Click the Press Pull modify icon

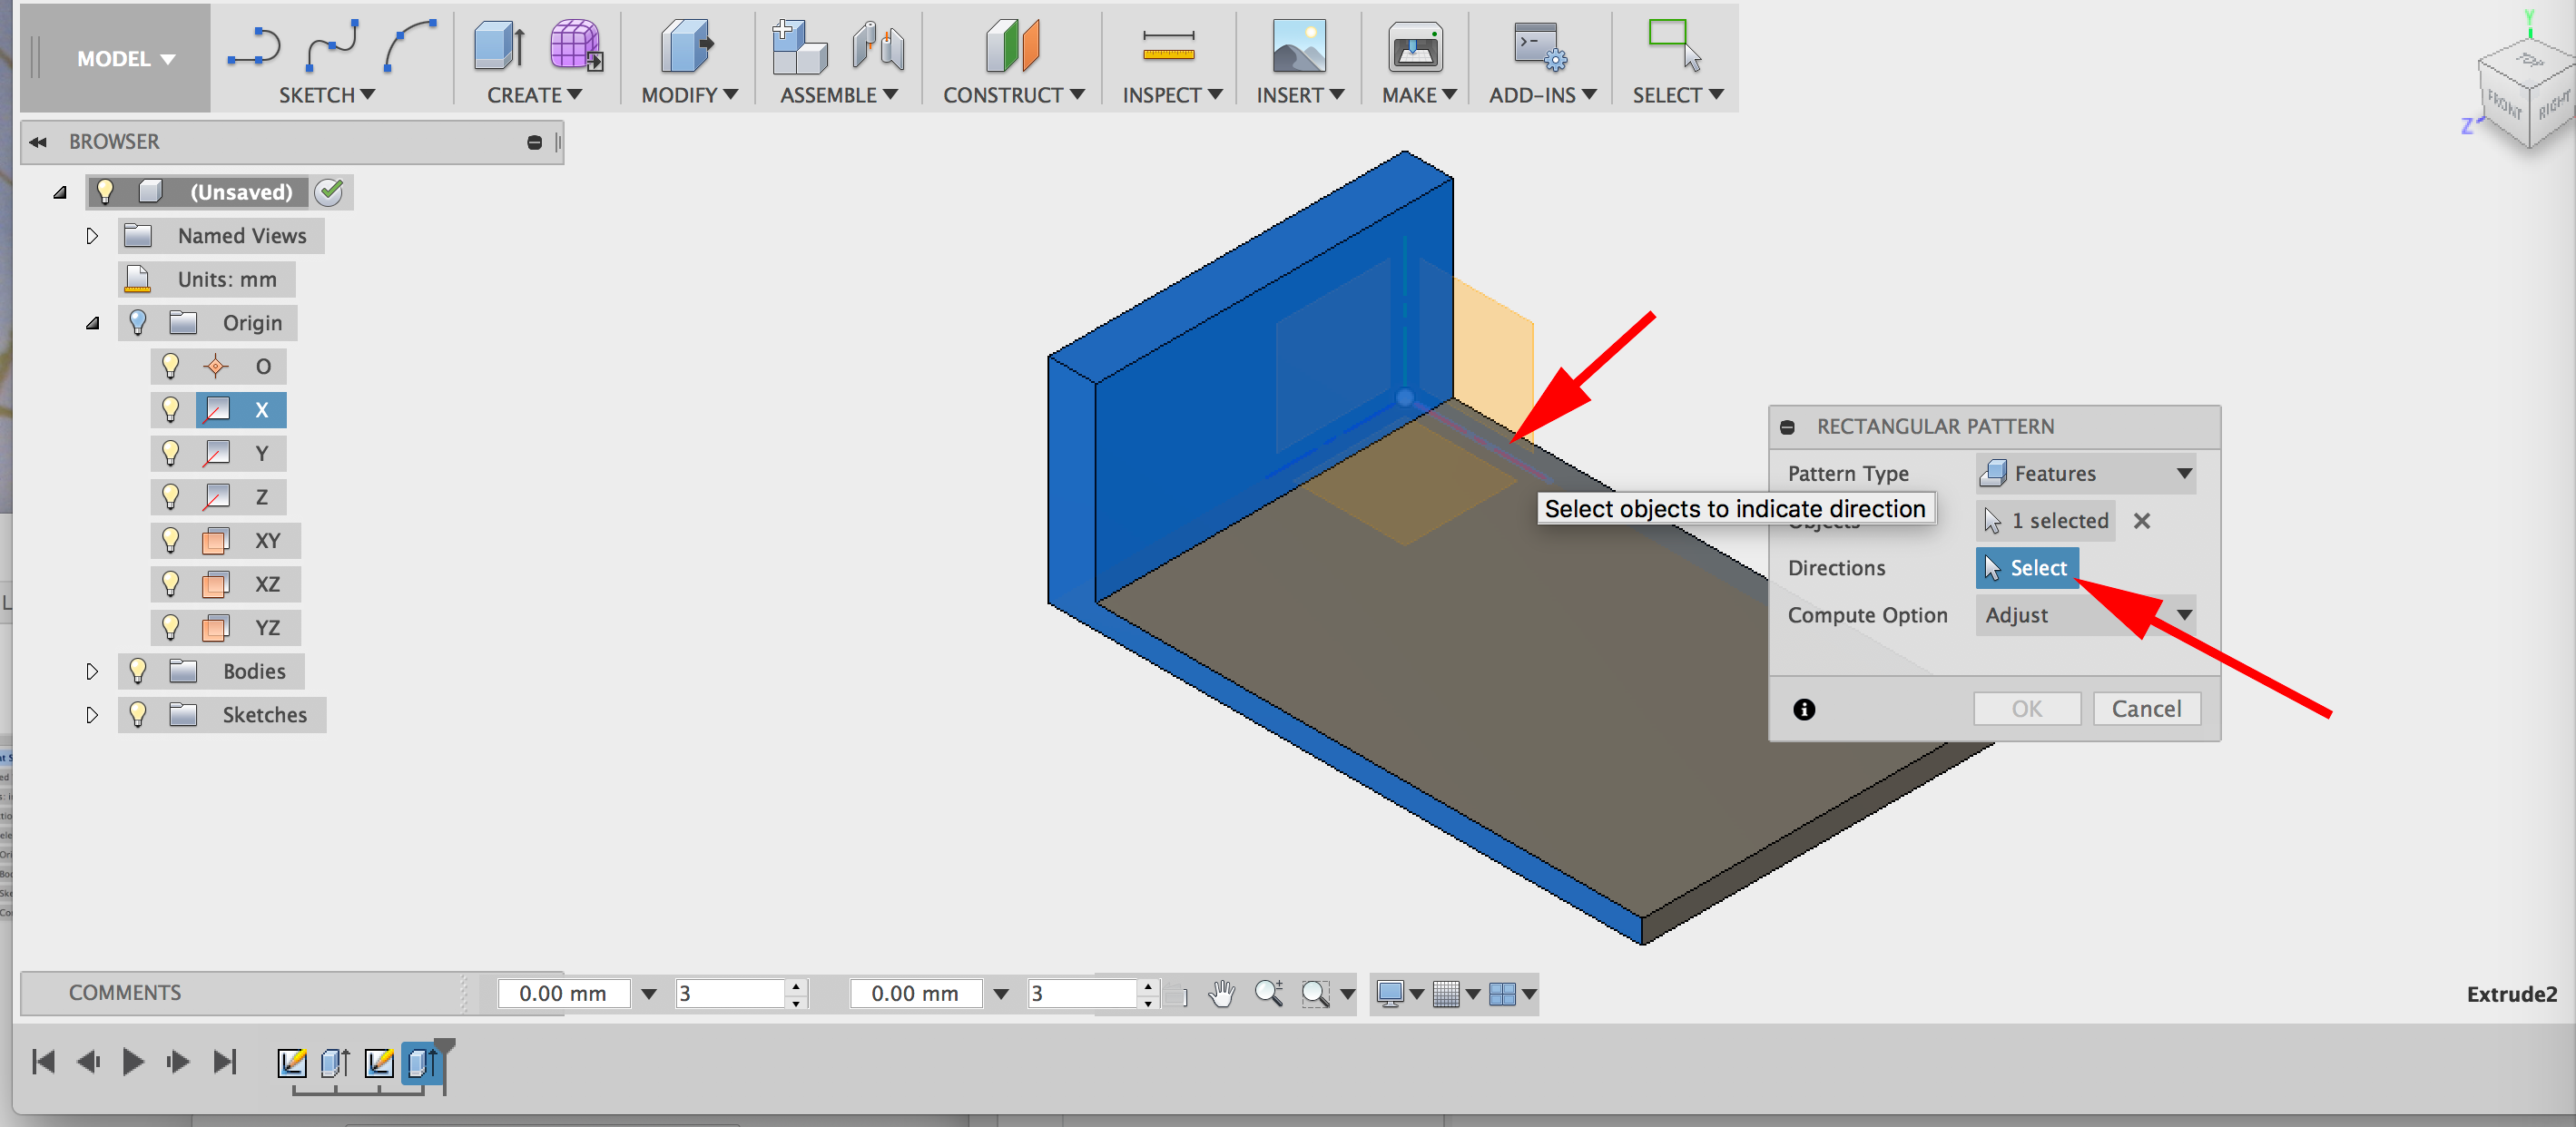(688, 46)
